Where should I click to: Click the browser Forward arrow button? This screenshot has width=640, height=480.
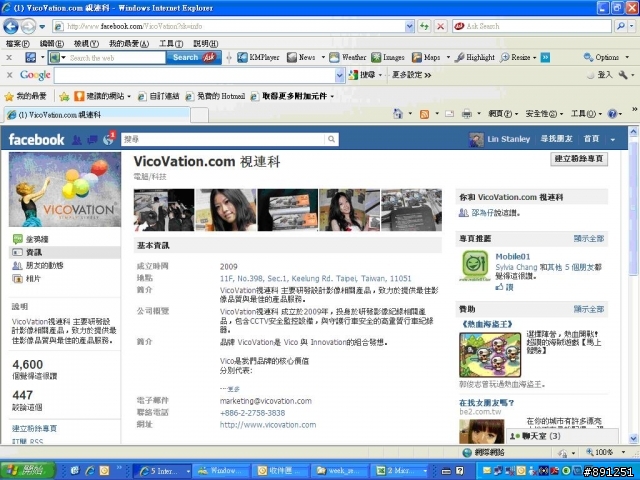(28, 27)
